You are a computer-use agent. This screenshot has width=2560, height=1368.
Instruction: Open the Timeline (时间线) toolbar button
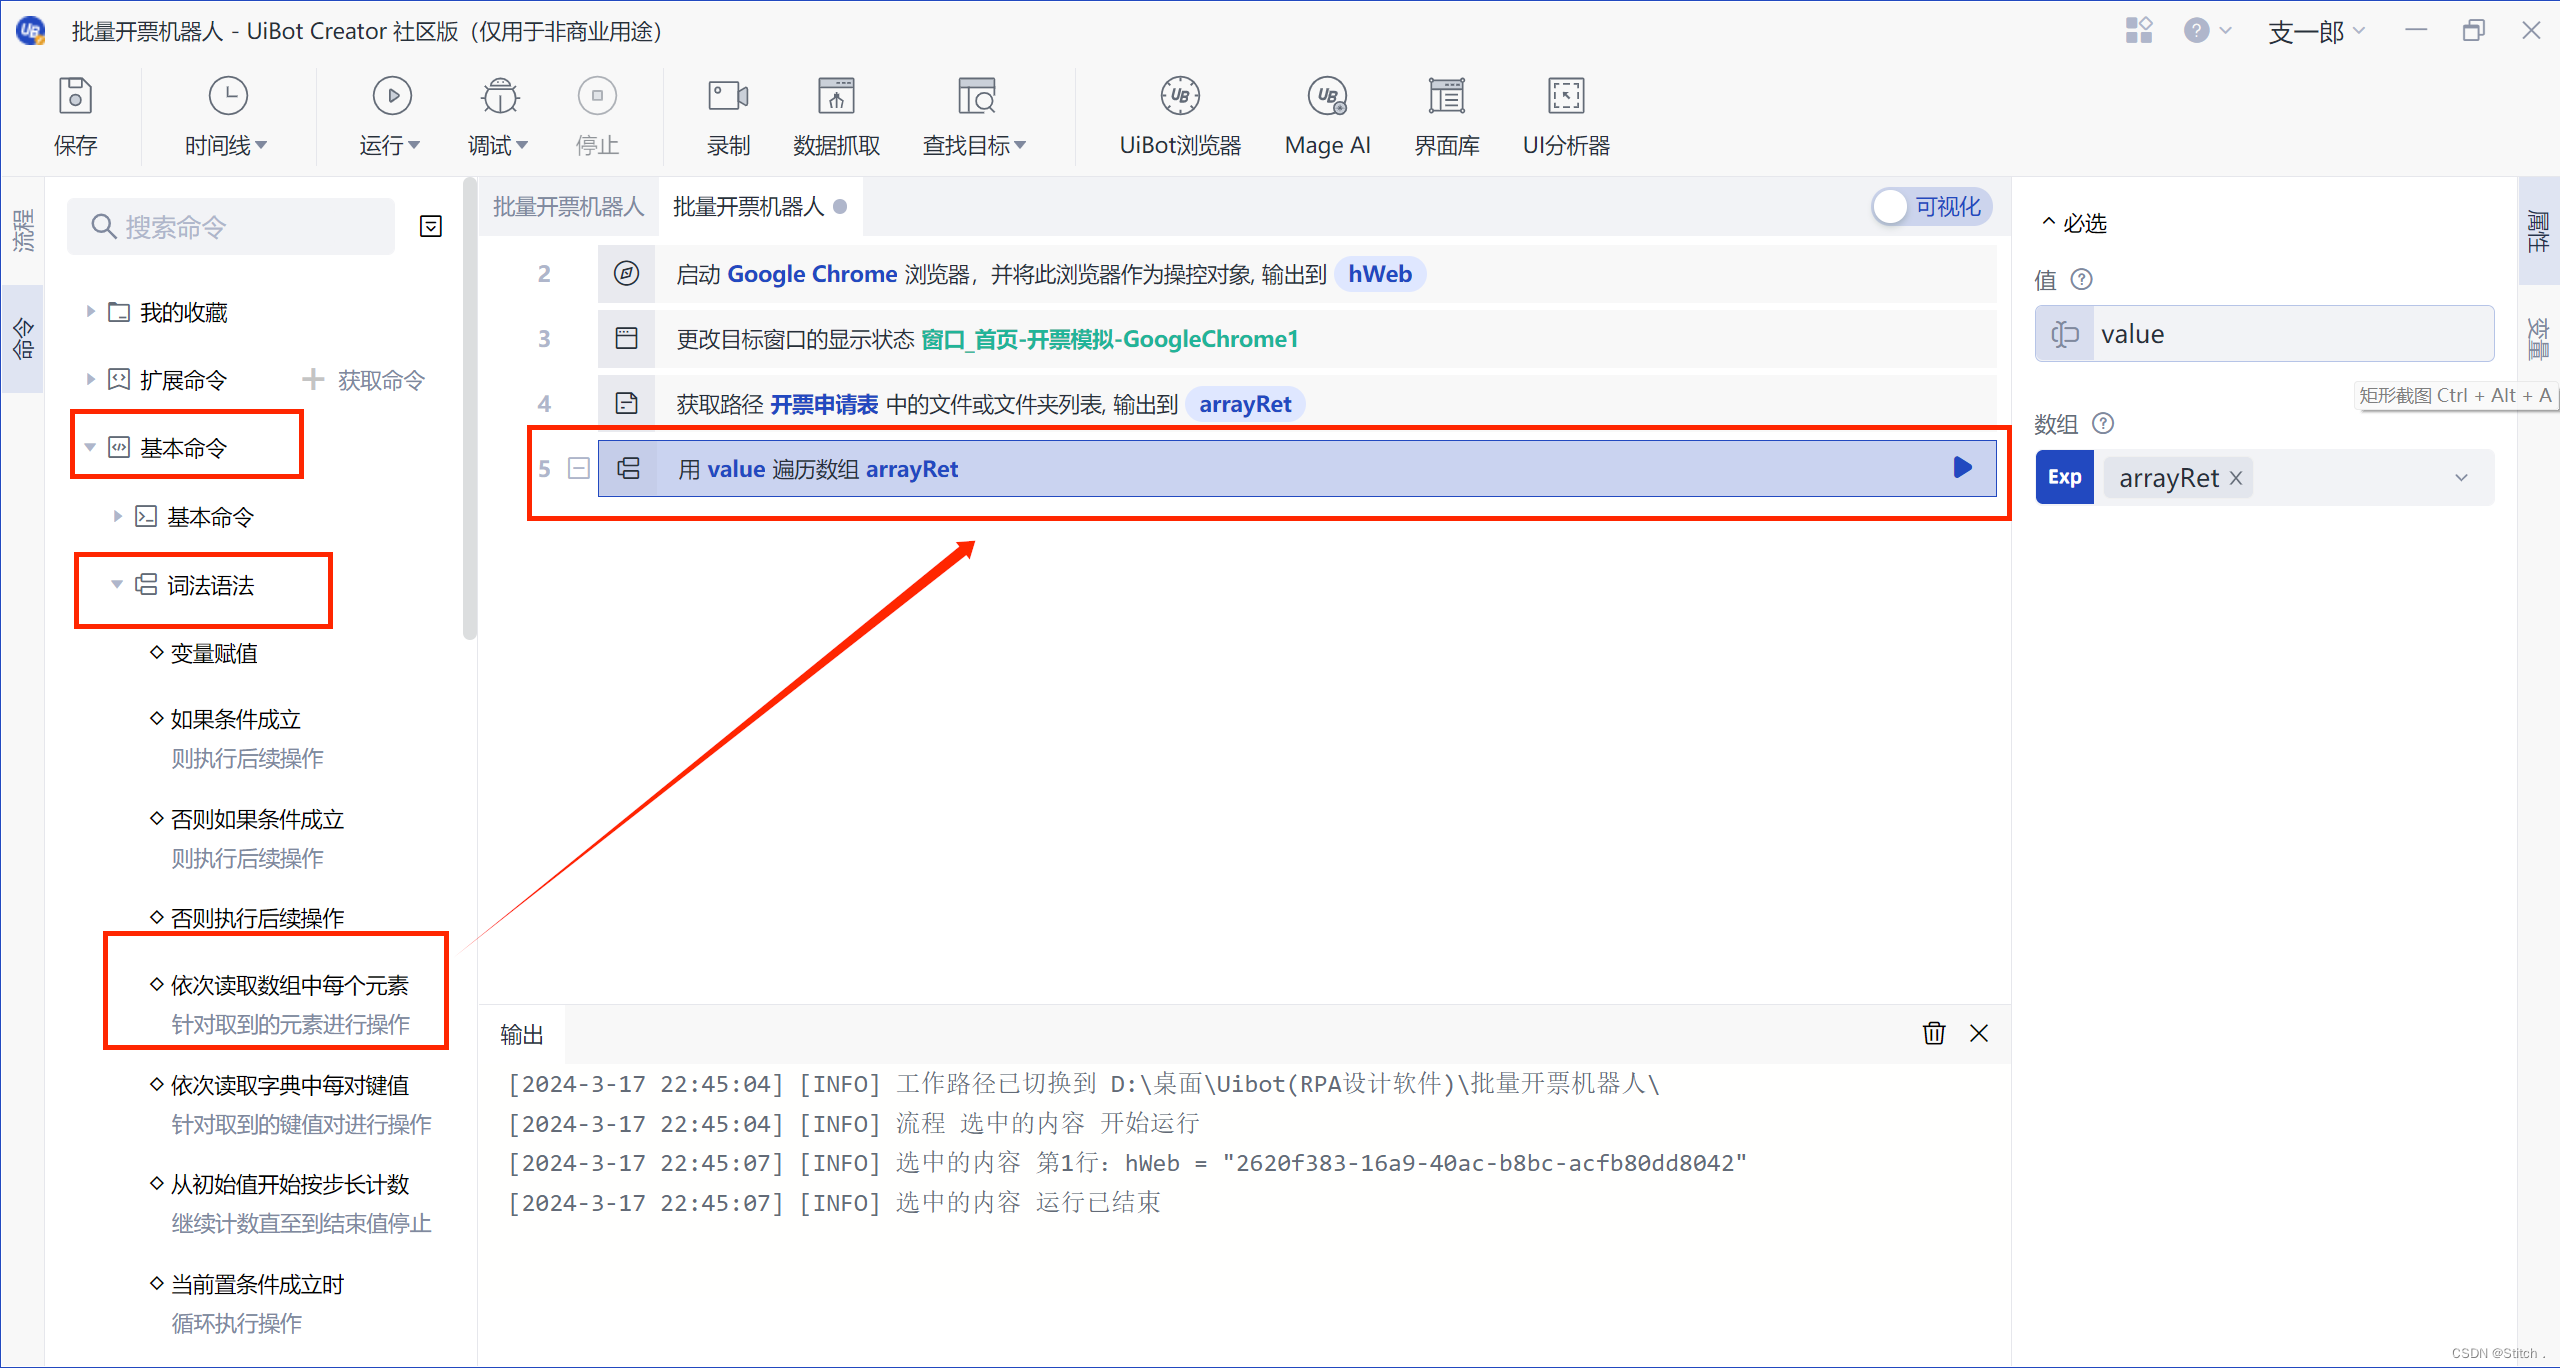click(227, 116)
